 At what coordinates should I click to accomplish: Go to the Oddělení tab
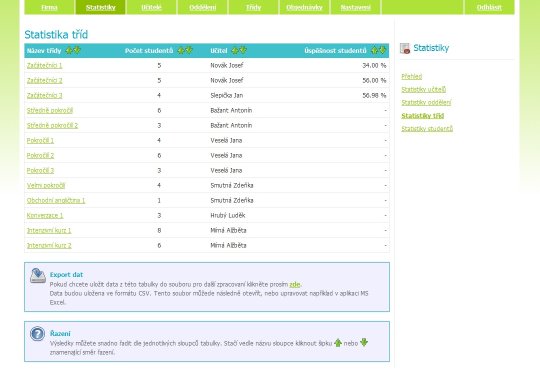(202, 7)
